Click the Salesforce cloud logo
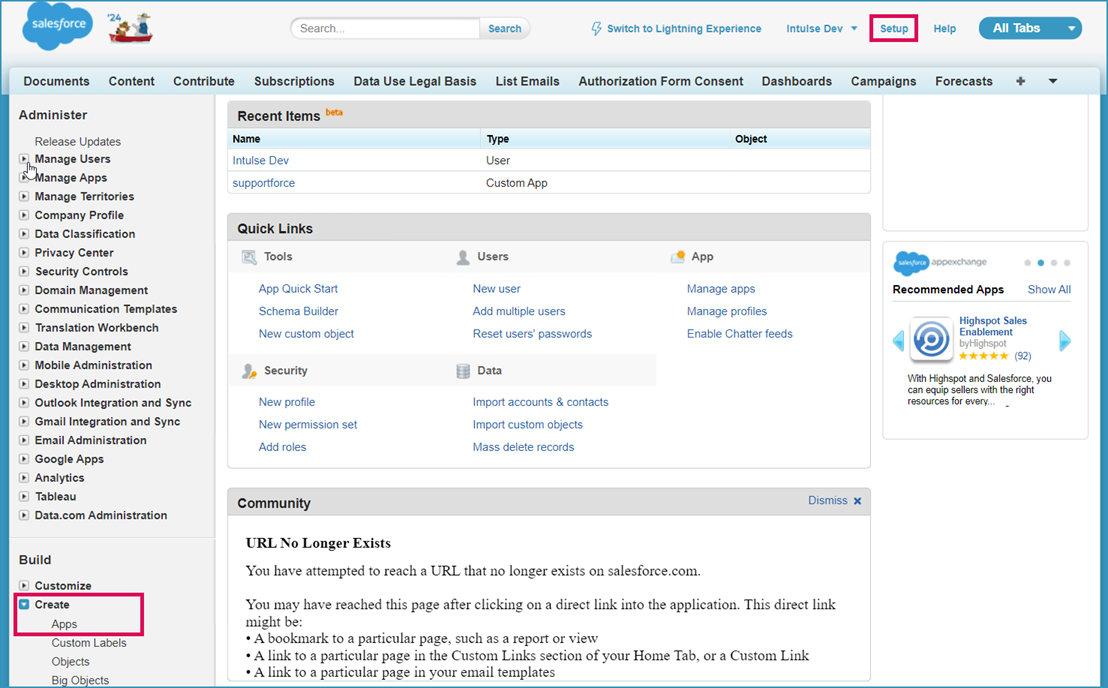The width and height of the screenshot is (1108, 688). [x=57, y=25]
